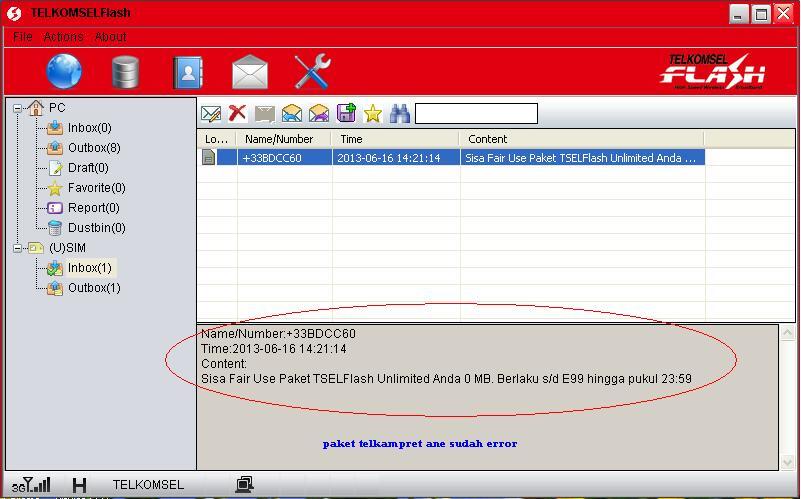Minimize the TELKOMSELFlash window
Viewport: 801px width, 499px height.
[x=738, y=14]
